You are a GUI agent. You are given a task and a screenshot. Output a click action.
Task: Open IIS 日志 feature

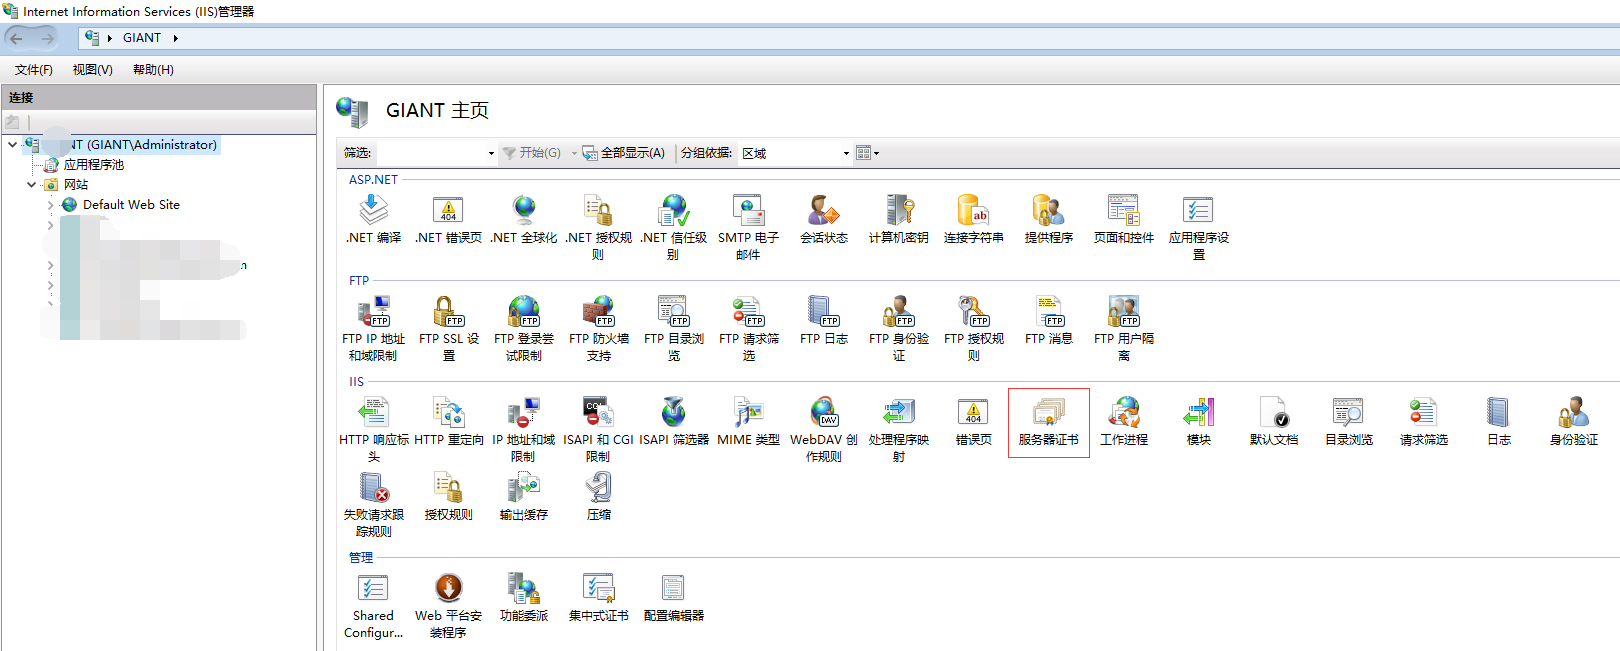(x=1498, y=422)
